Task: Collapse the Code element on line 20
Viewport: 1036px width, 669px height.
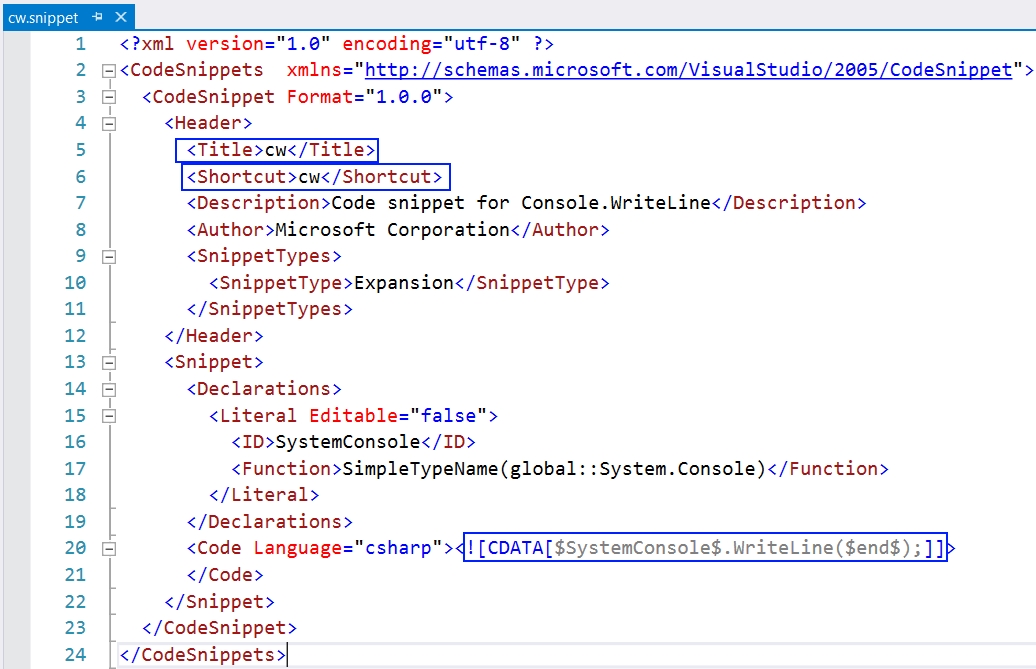Action: pyautogui.click(x=108, y=547)
